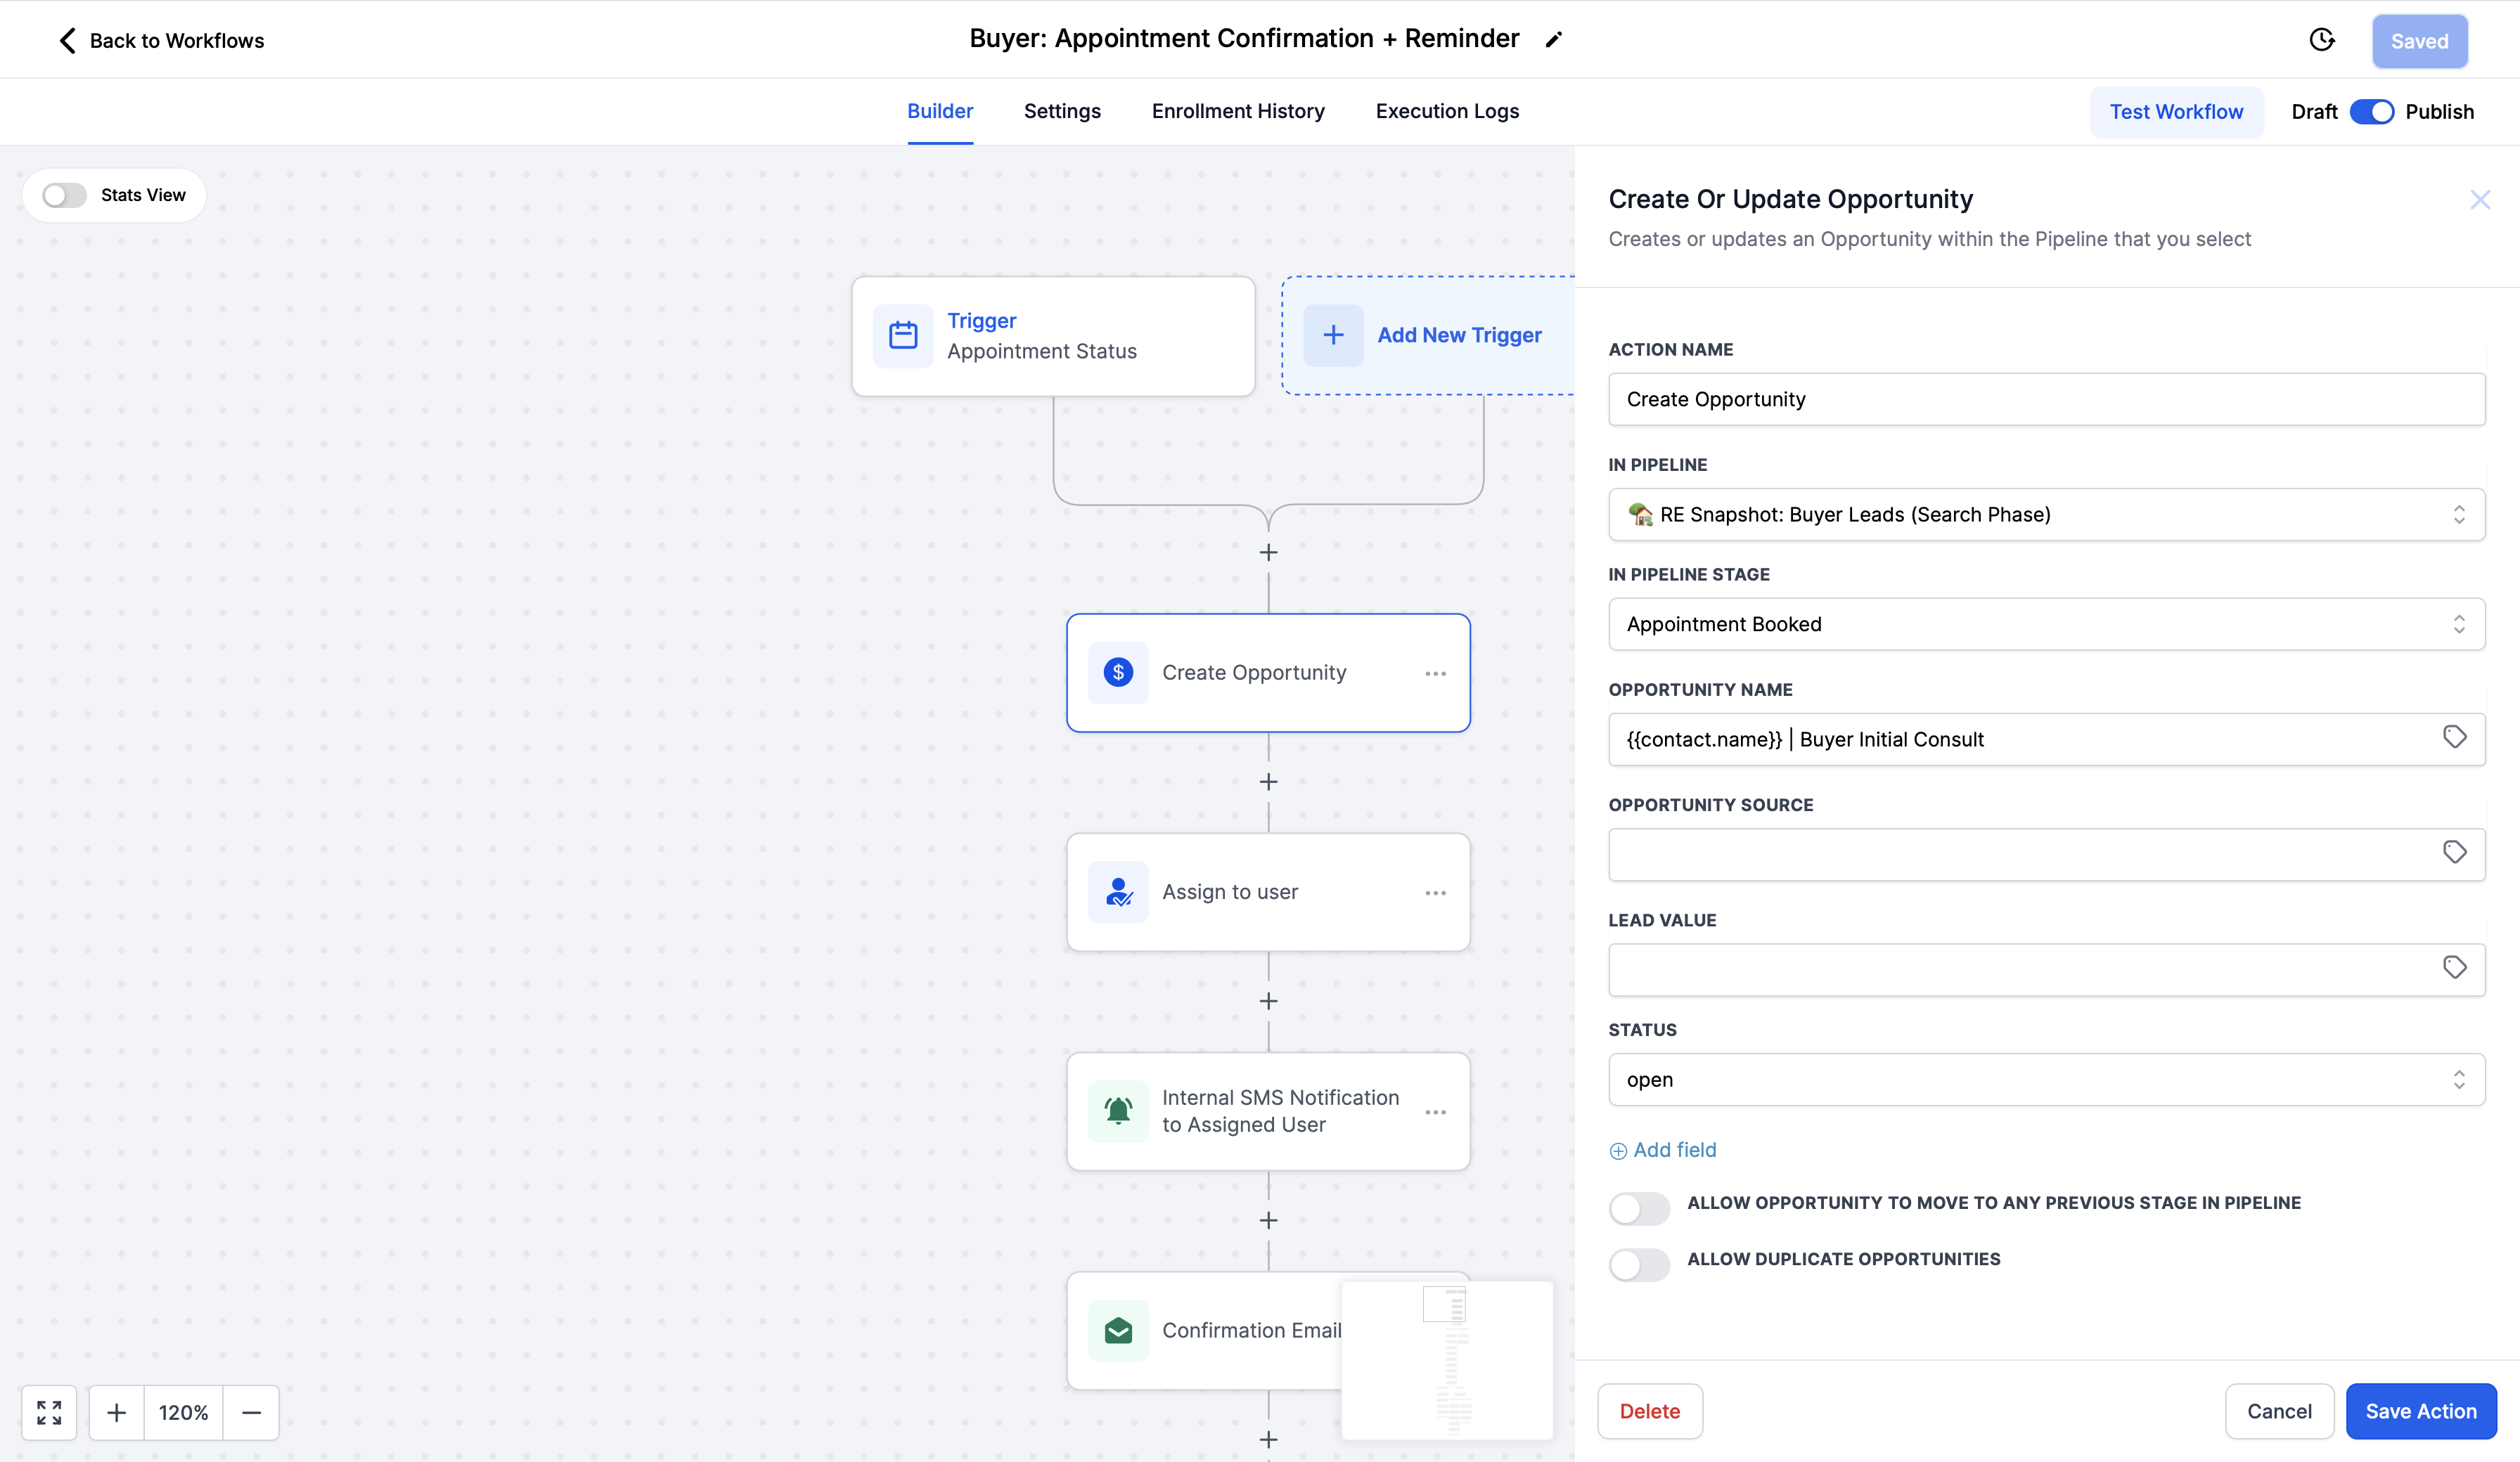Enable Allow Duplicate Opportunities toggle
2520x1462 pixels.
tap(1639, 1264)
